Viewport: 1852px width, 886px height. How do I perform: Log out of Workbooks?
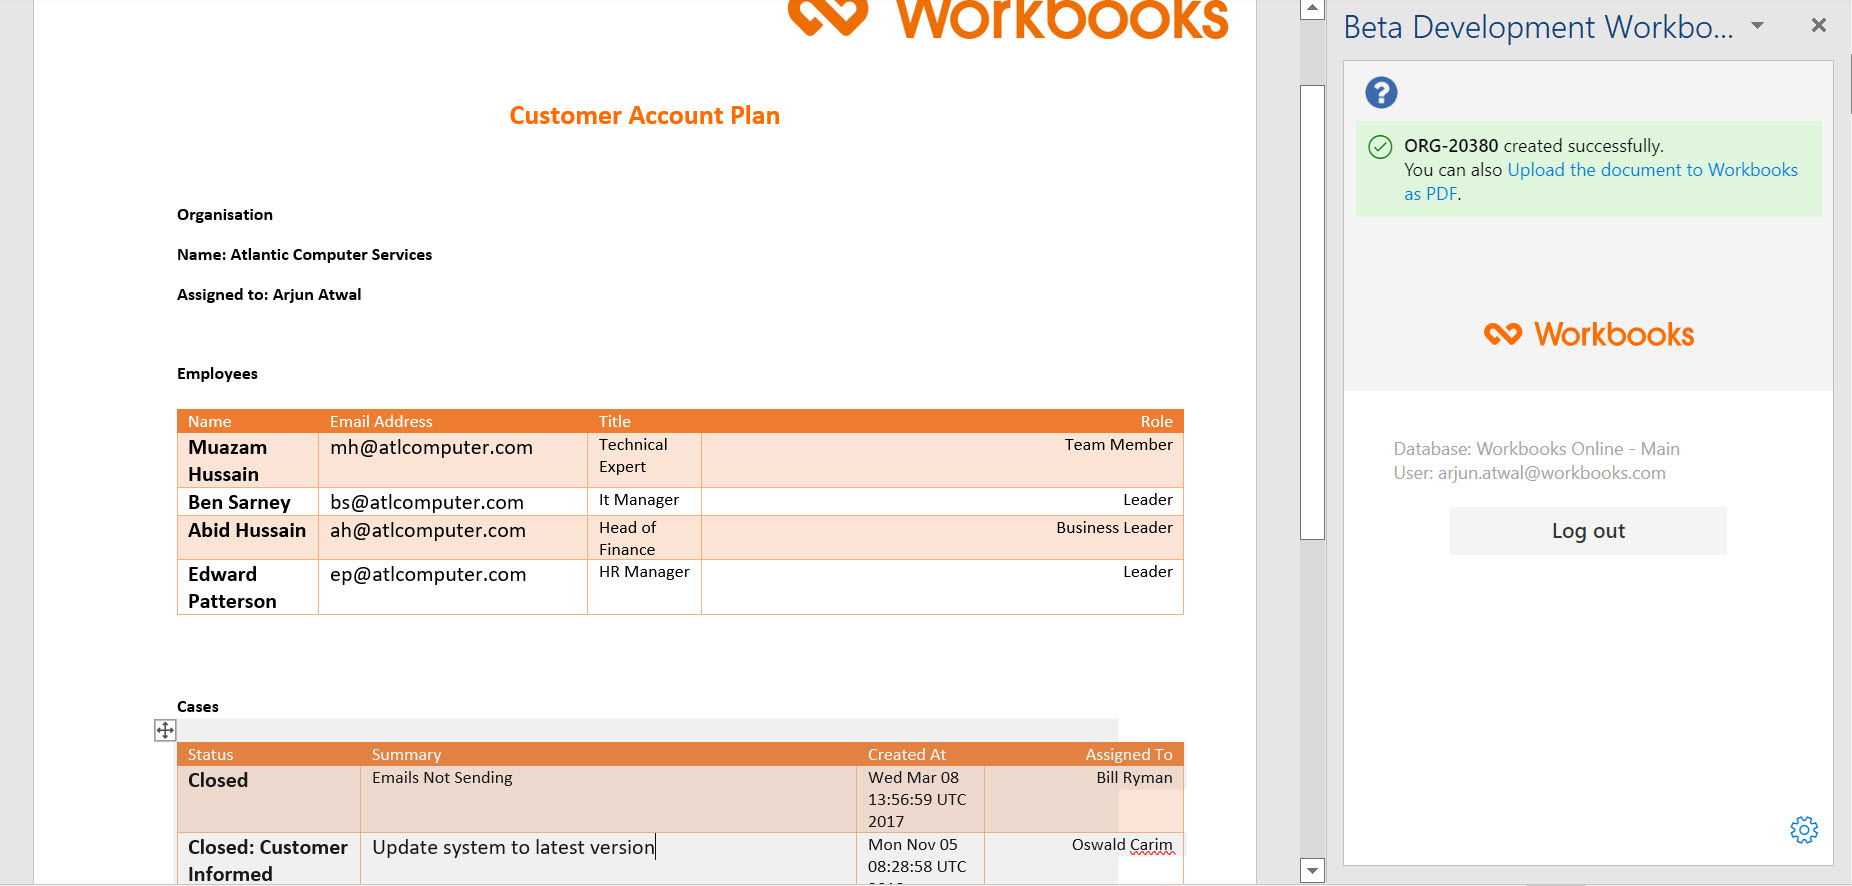coord(1588,531)
